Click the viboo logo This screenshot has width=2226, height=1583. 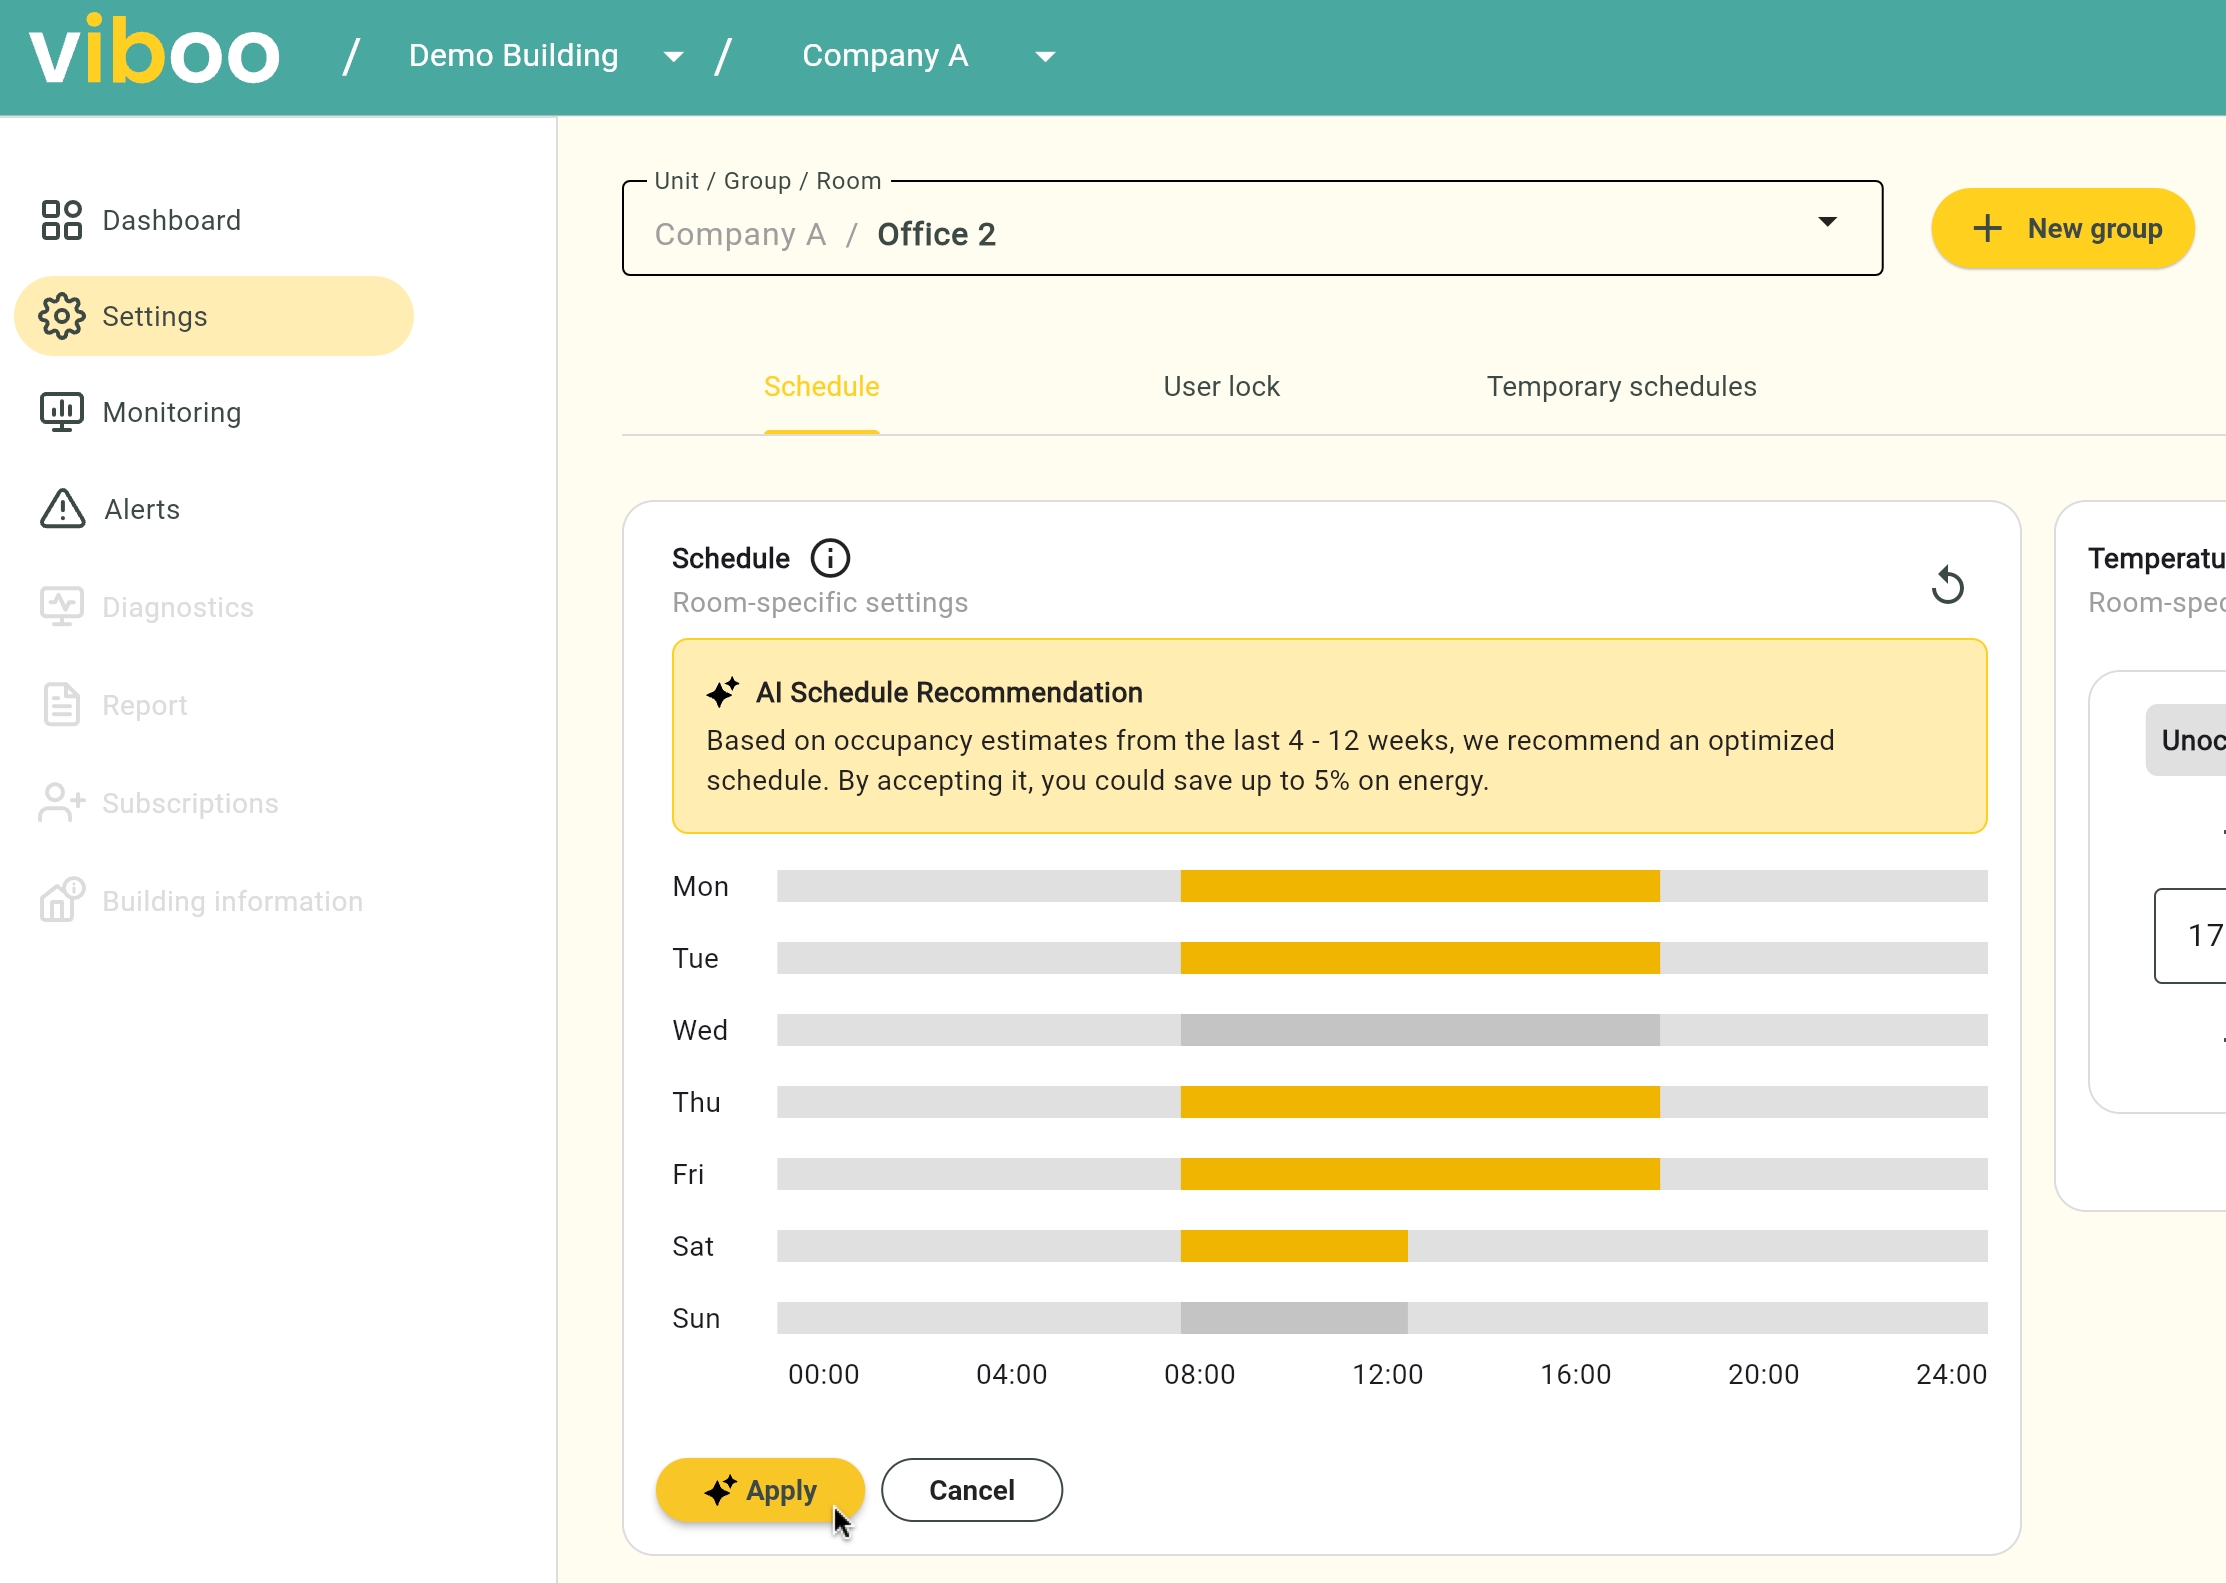click(x=154, y=54)
